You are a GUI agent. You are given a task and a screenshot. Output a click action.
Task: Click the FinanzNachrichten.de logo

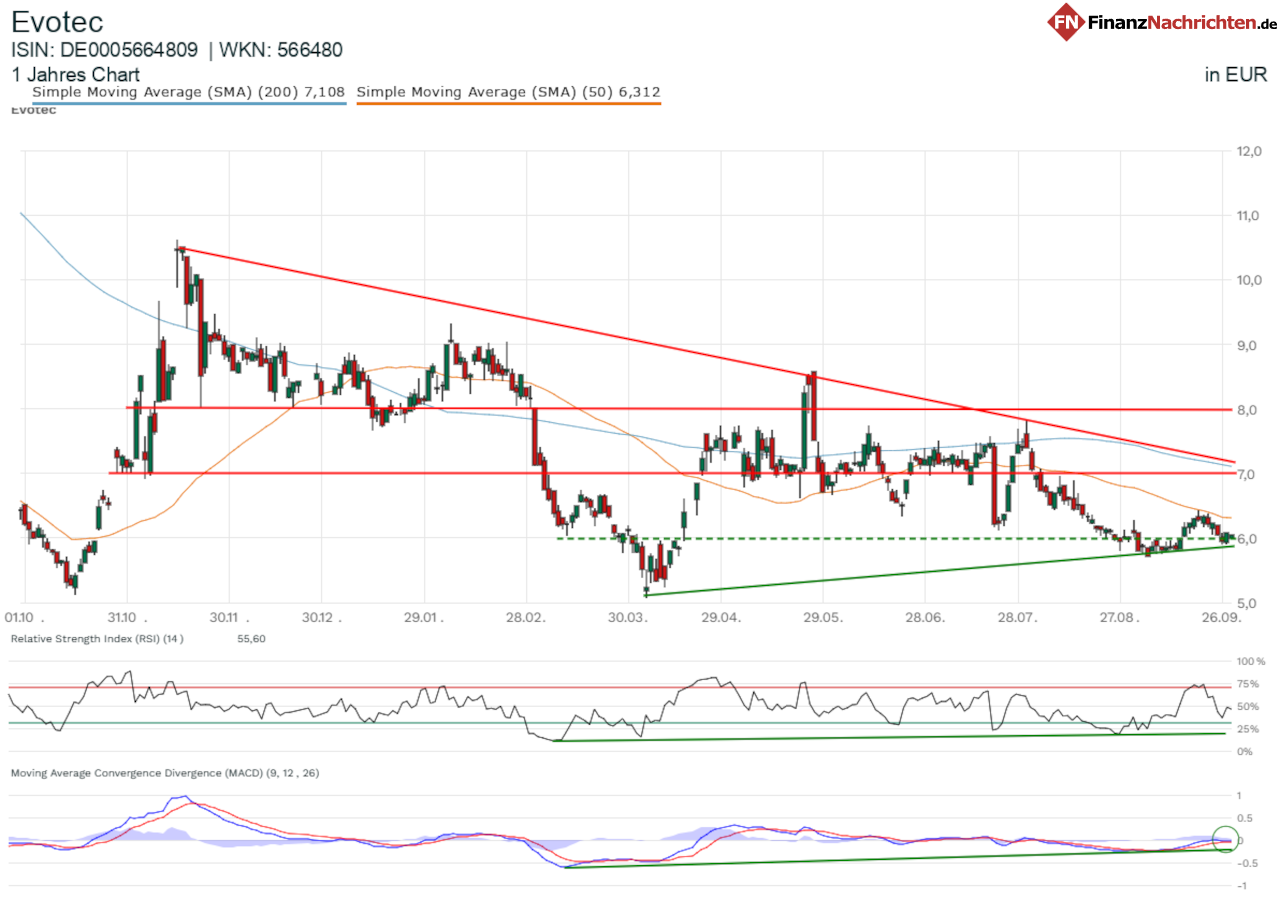1161,22
